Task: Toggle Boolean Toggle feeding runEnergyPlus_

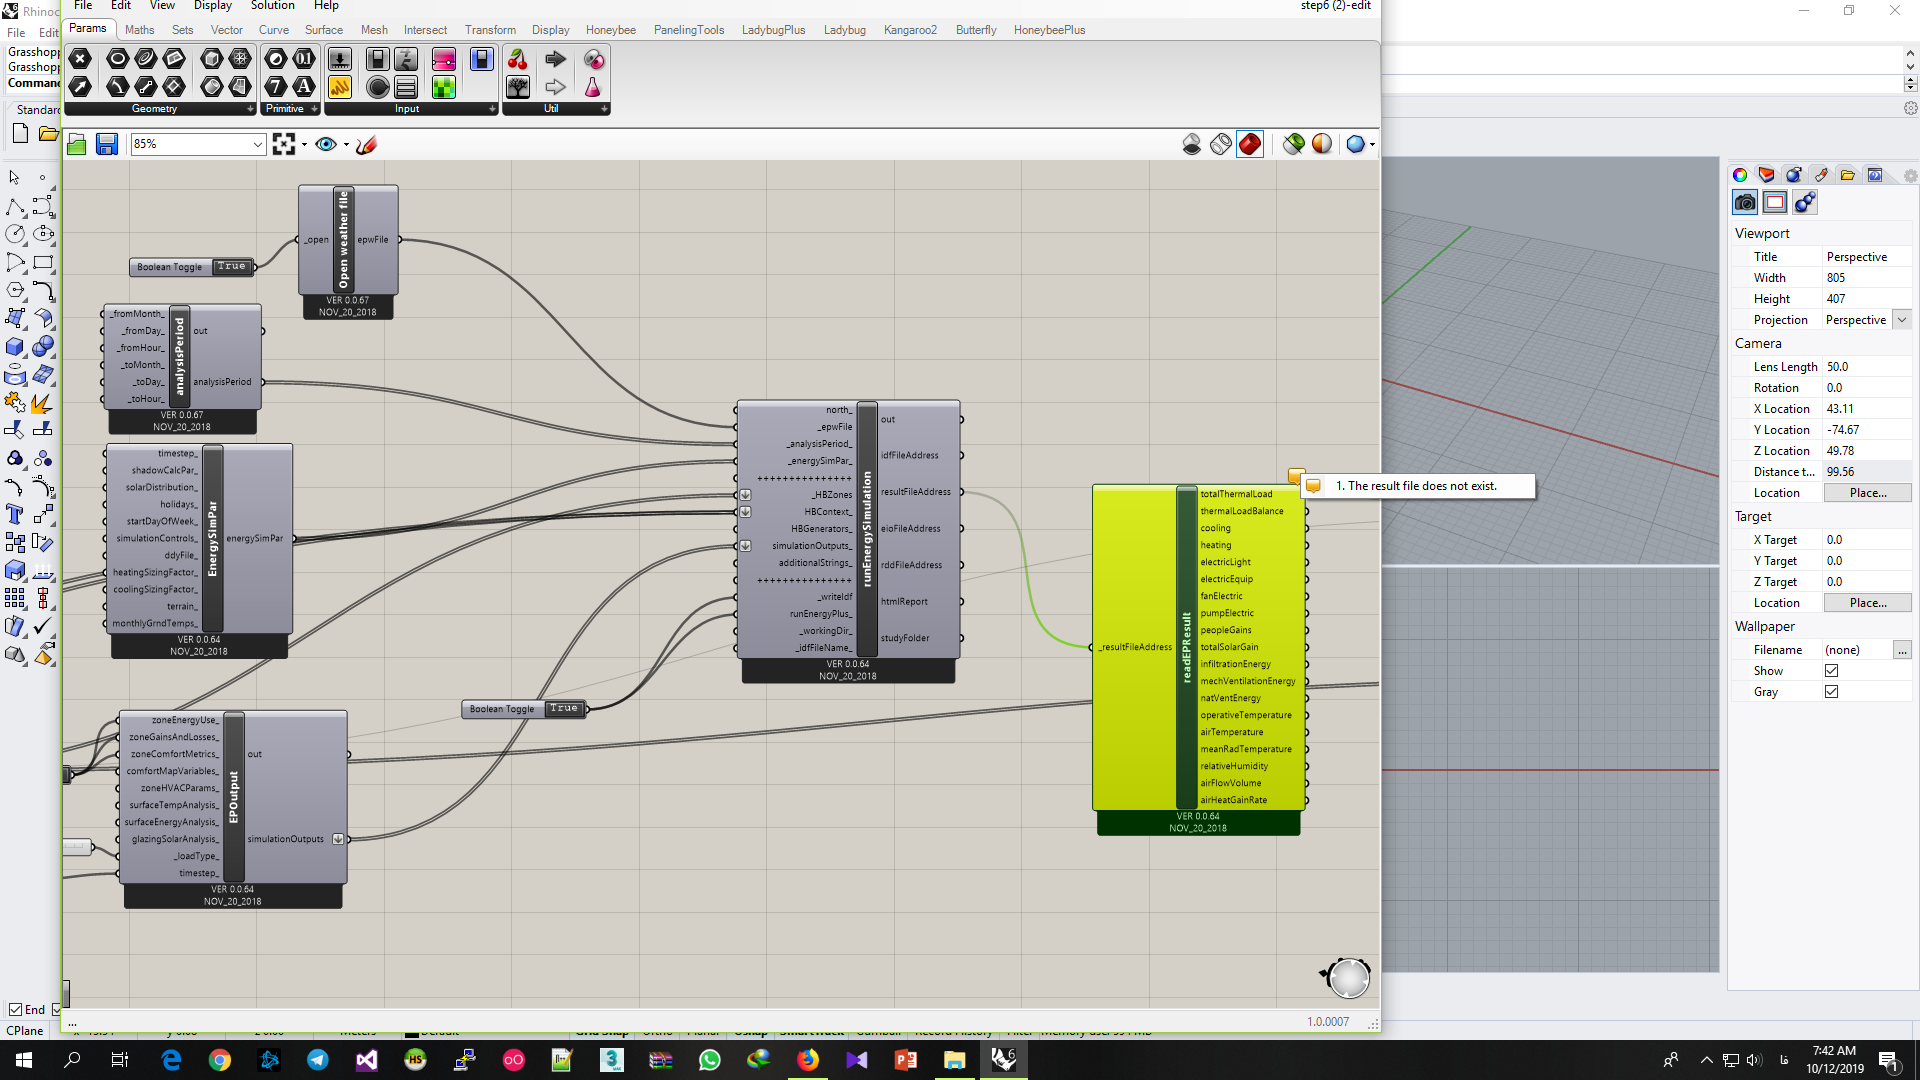Action: pos(564,709)
